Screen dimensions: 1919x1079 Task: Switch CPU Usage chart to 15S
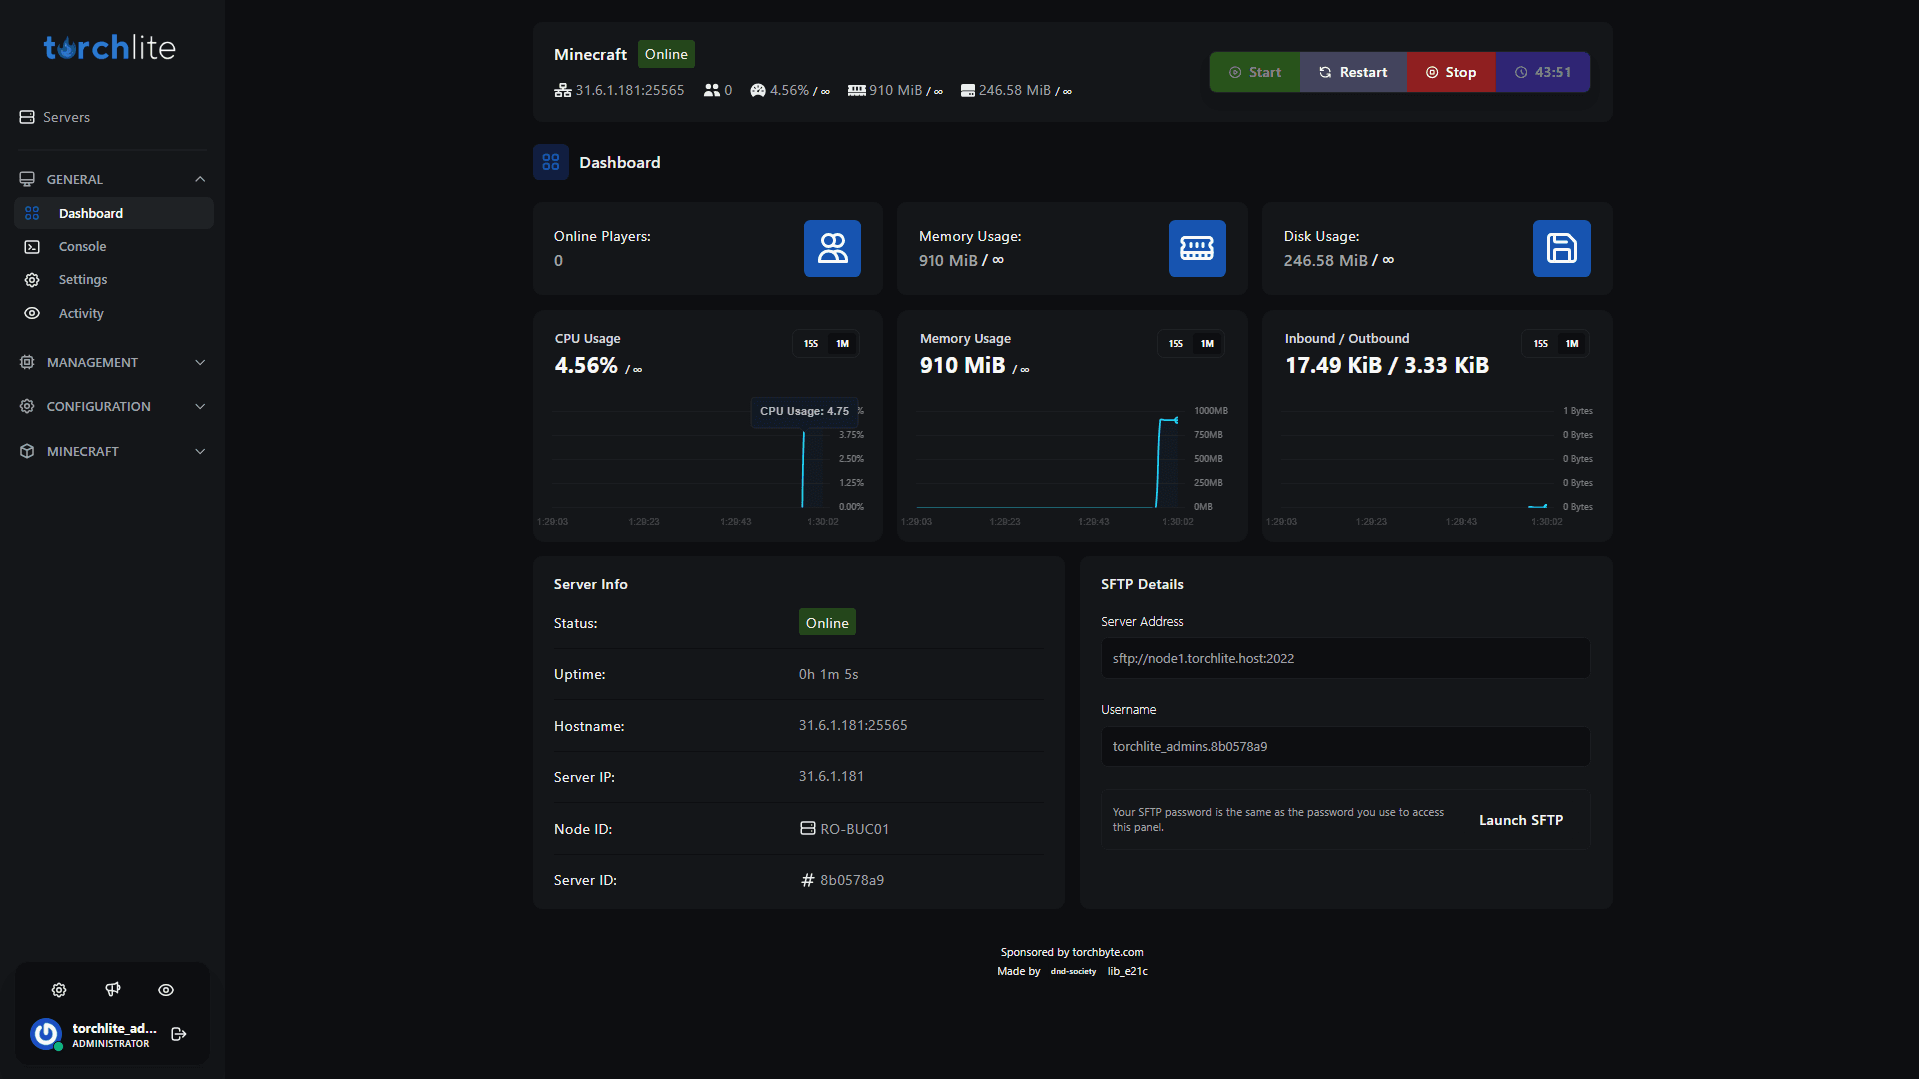[811, 344]
